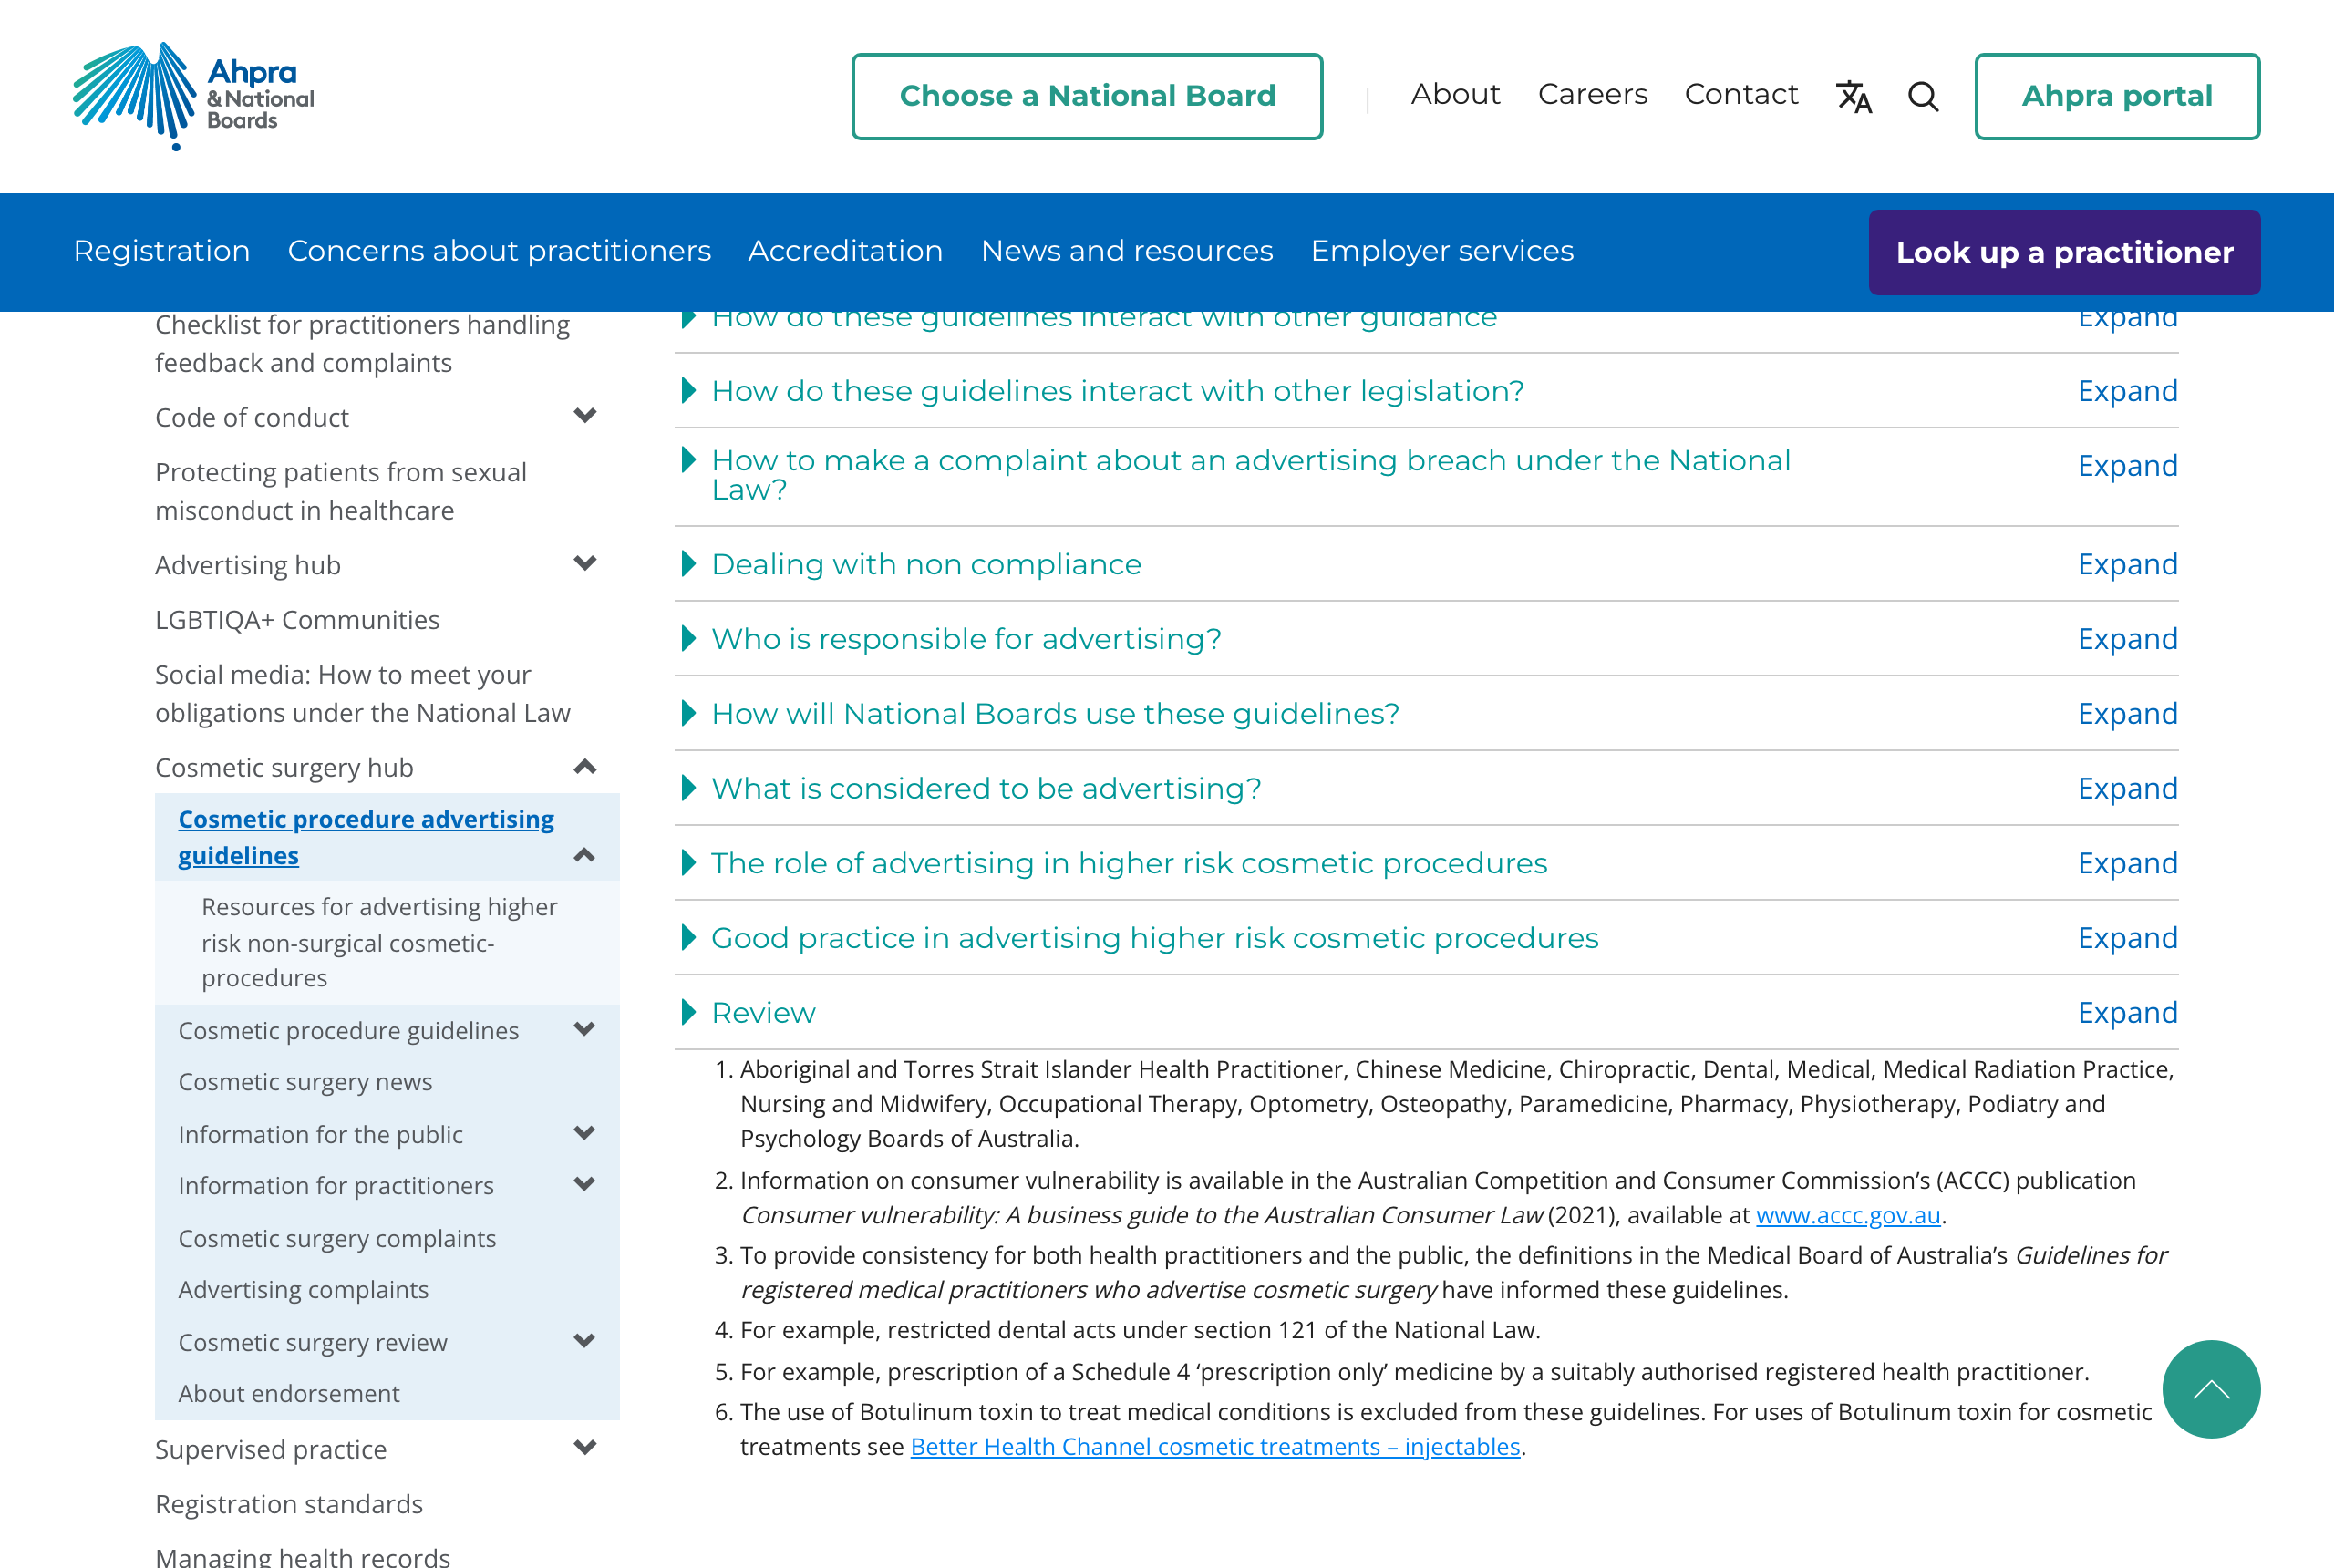The height and width of the screenshot is (1568, 2334).
Task: Open the Registration menu
Action: [x=162, y=251]
